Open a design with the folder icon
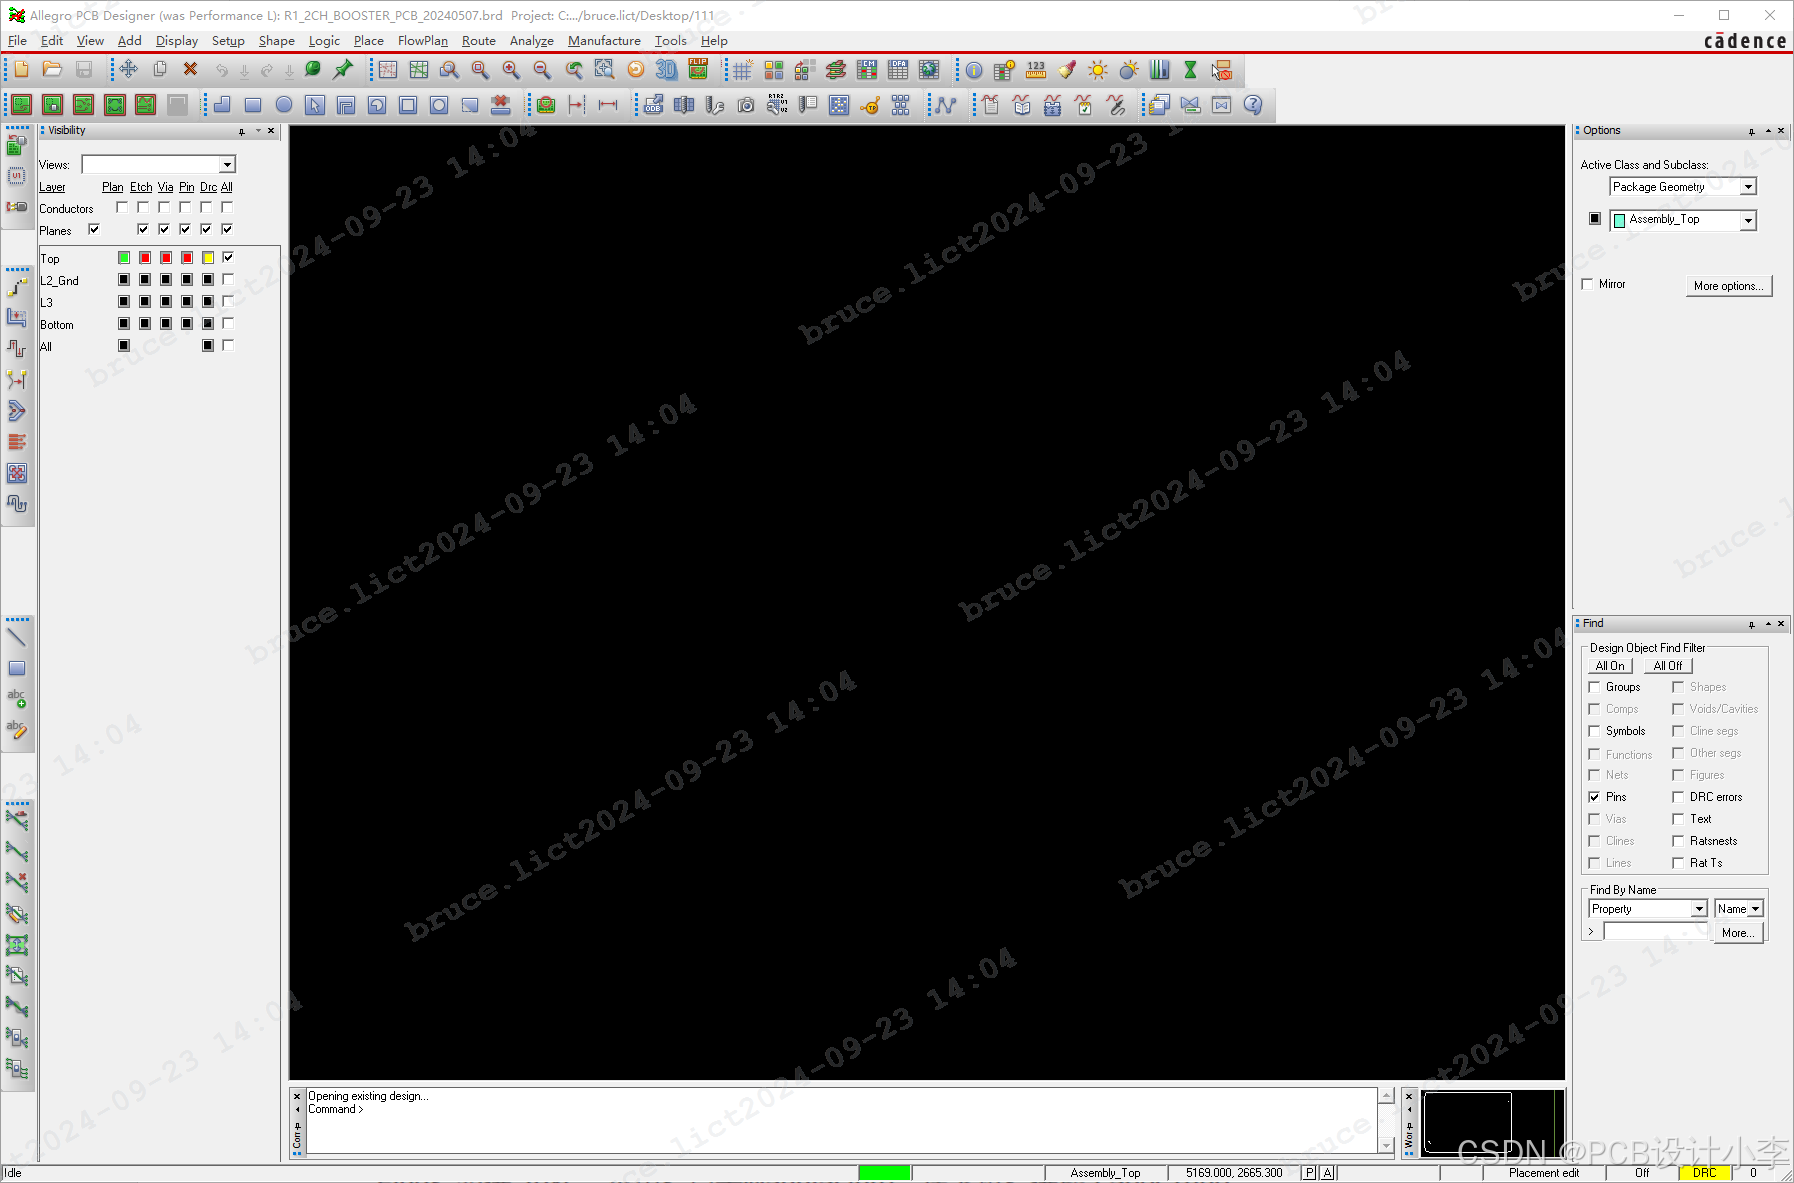Image resolution: width=1794 pixels, height=1183 pixels. pos(52,69)
